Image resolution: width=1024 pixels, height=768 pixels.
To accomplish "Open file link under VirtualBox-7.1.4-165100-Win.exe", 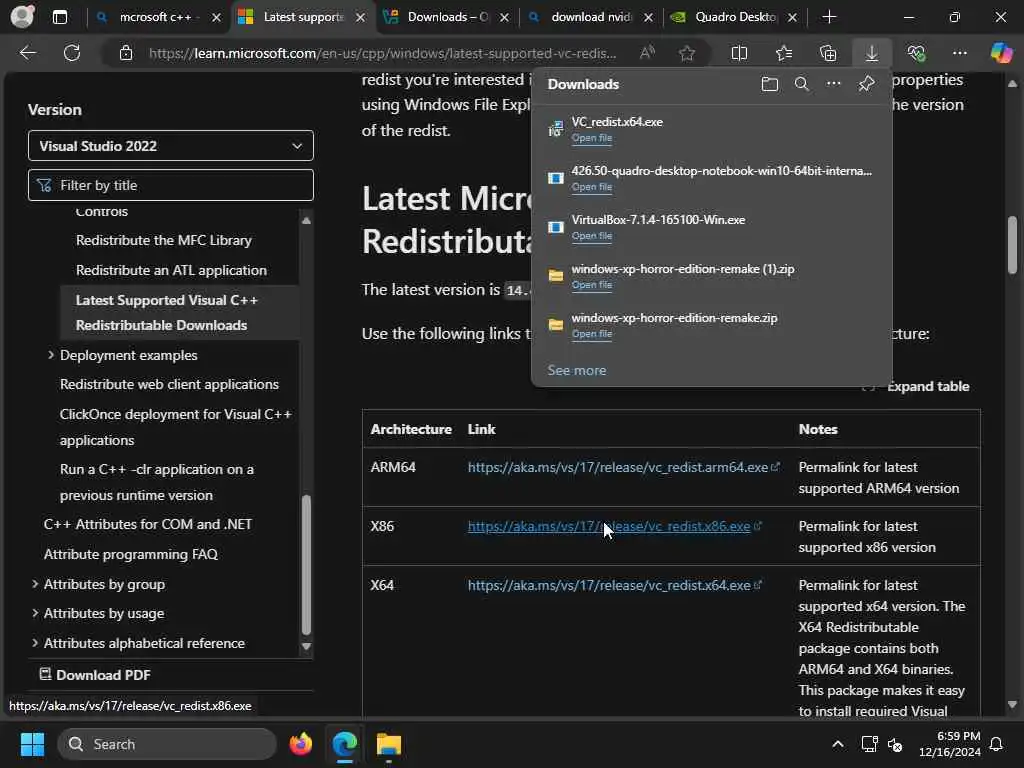I will 592,236.
